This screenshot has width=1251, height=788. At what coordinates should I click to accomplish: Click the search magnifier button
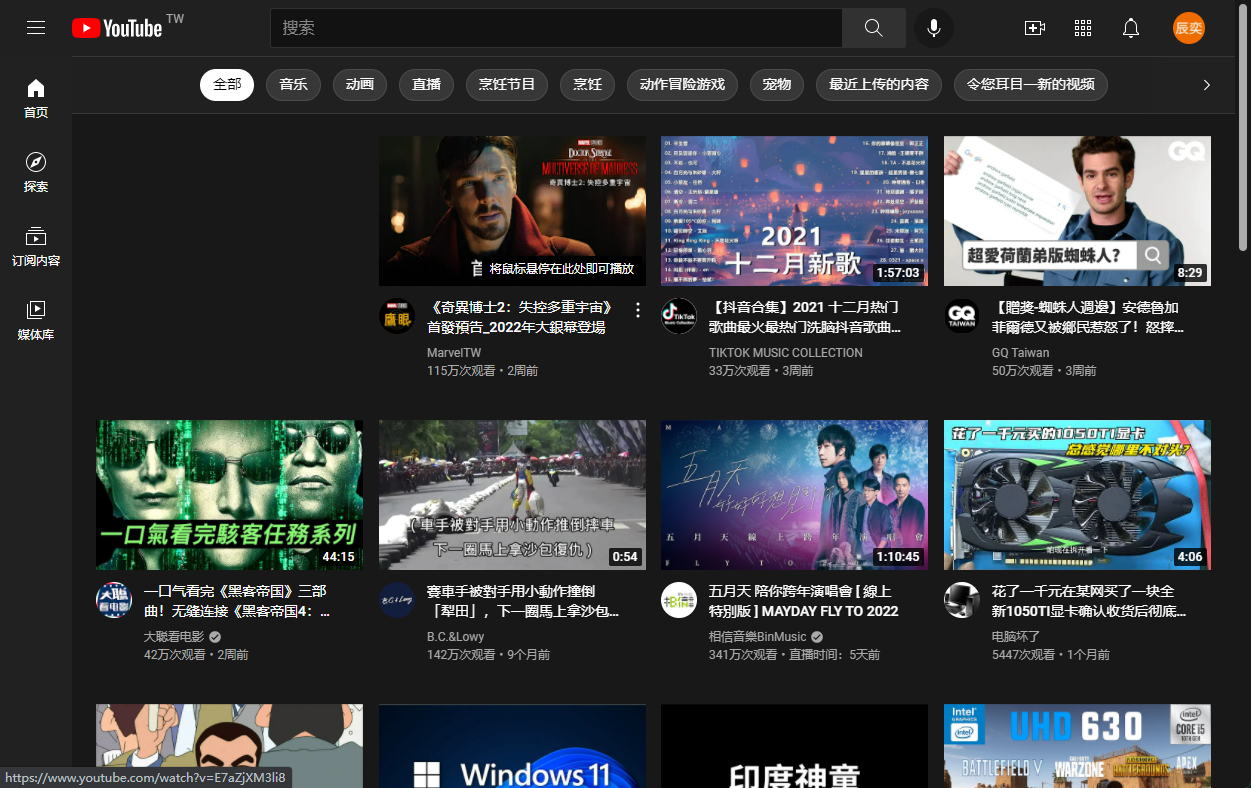(872, 27)
